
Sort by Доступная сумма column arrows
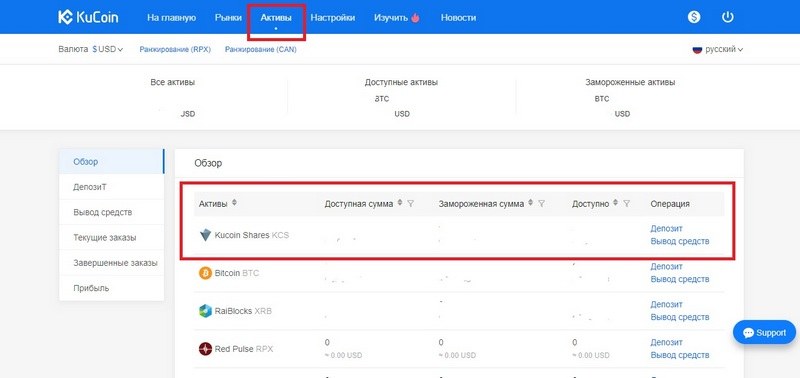click(400, 203)
